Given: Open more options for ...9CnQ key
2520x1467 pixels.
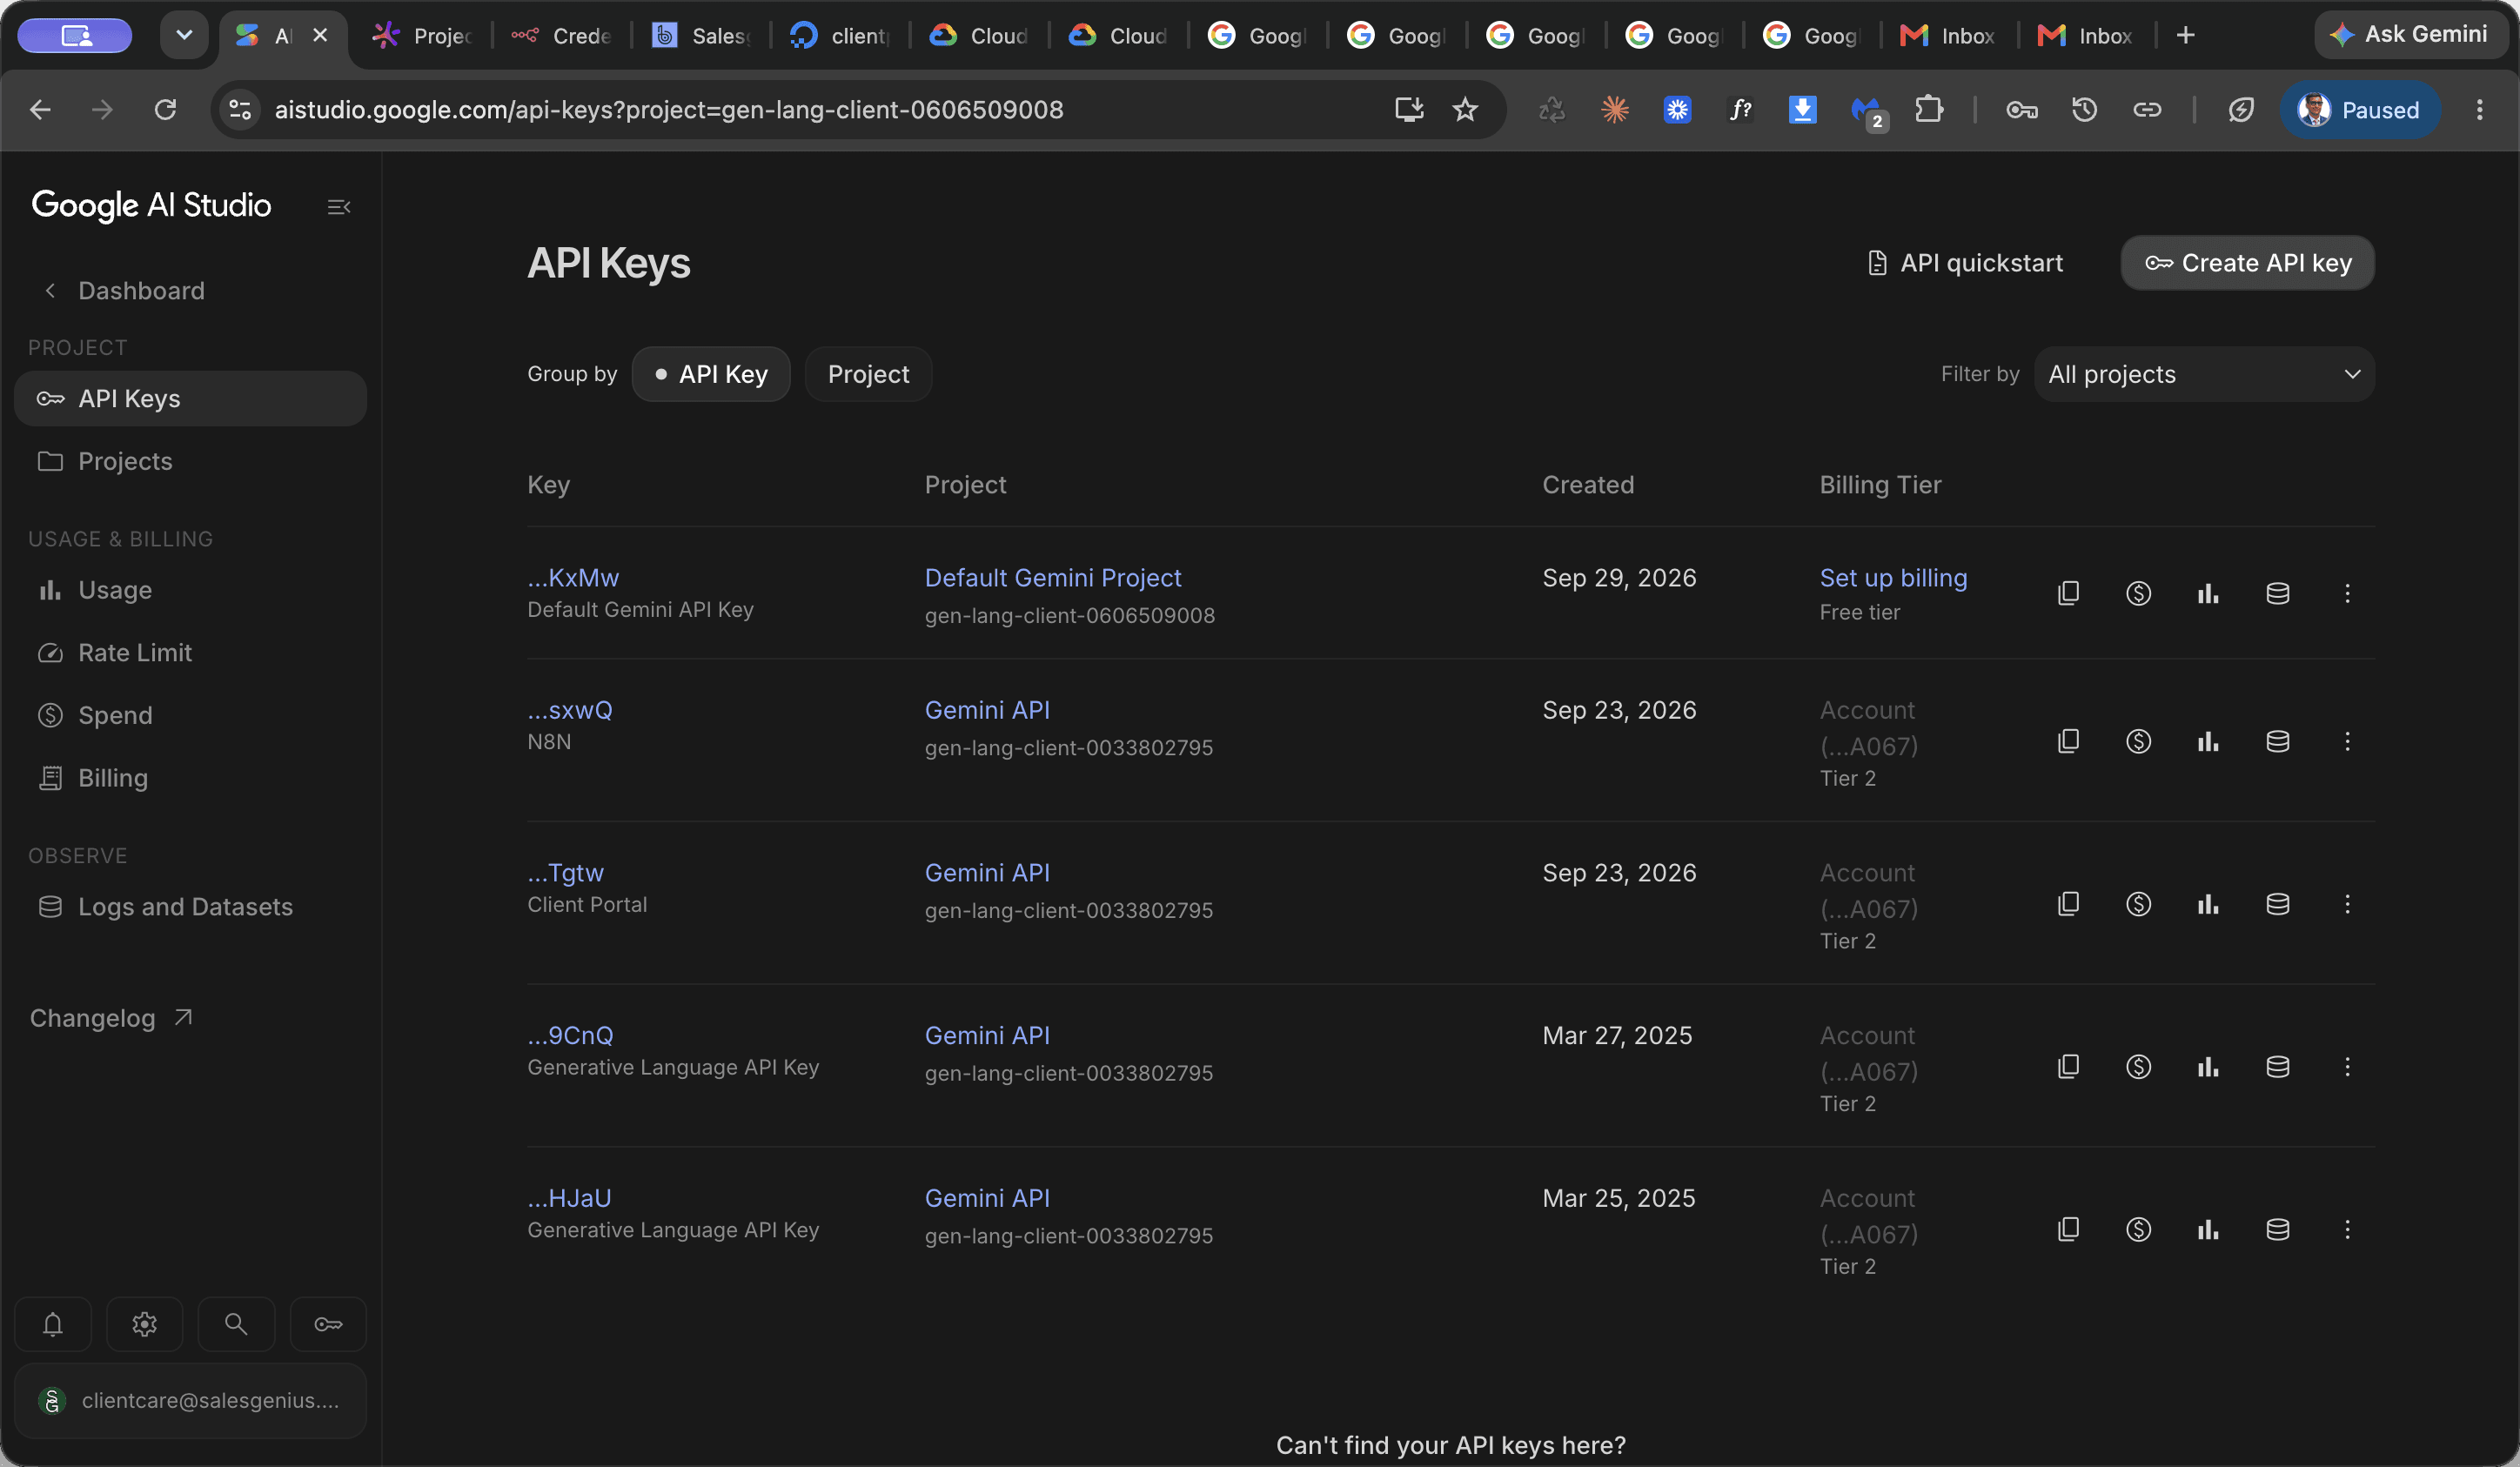Looking at the screenshot, I should (2347, 1067).
